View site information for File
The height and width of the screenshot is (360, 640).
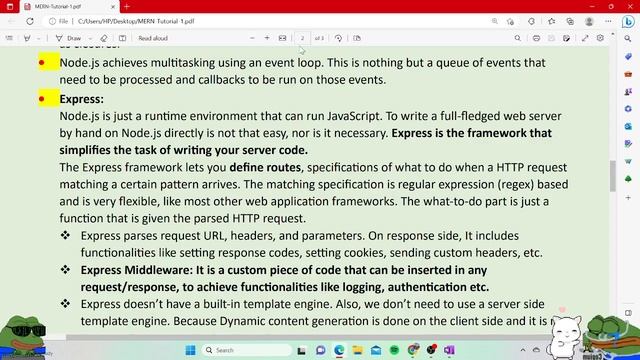click(58, 21)
